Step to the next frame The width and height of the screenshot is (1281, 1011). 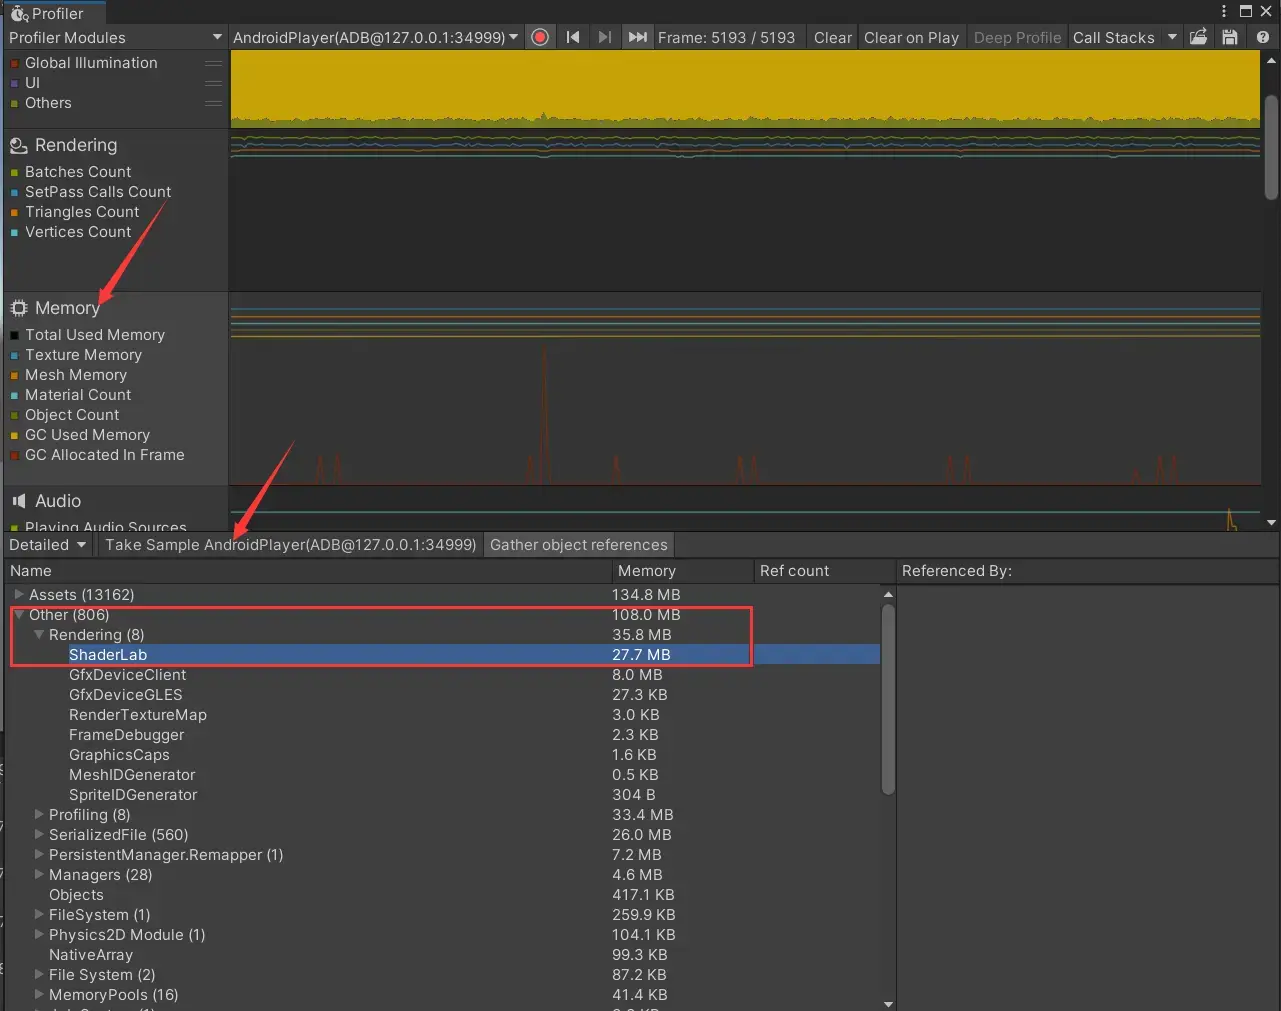click(604, 37)
